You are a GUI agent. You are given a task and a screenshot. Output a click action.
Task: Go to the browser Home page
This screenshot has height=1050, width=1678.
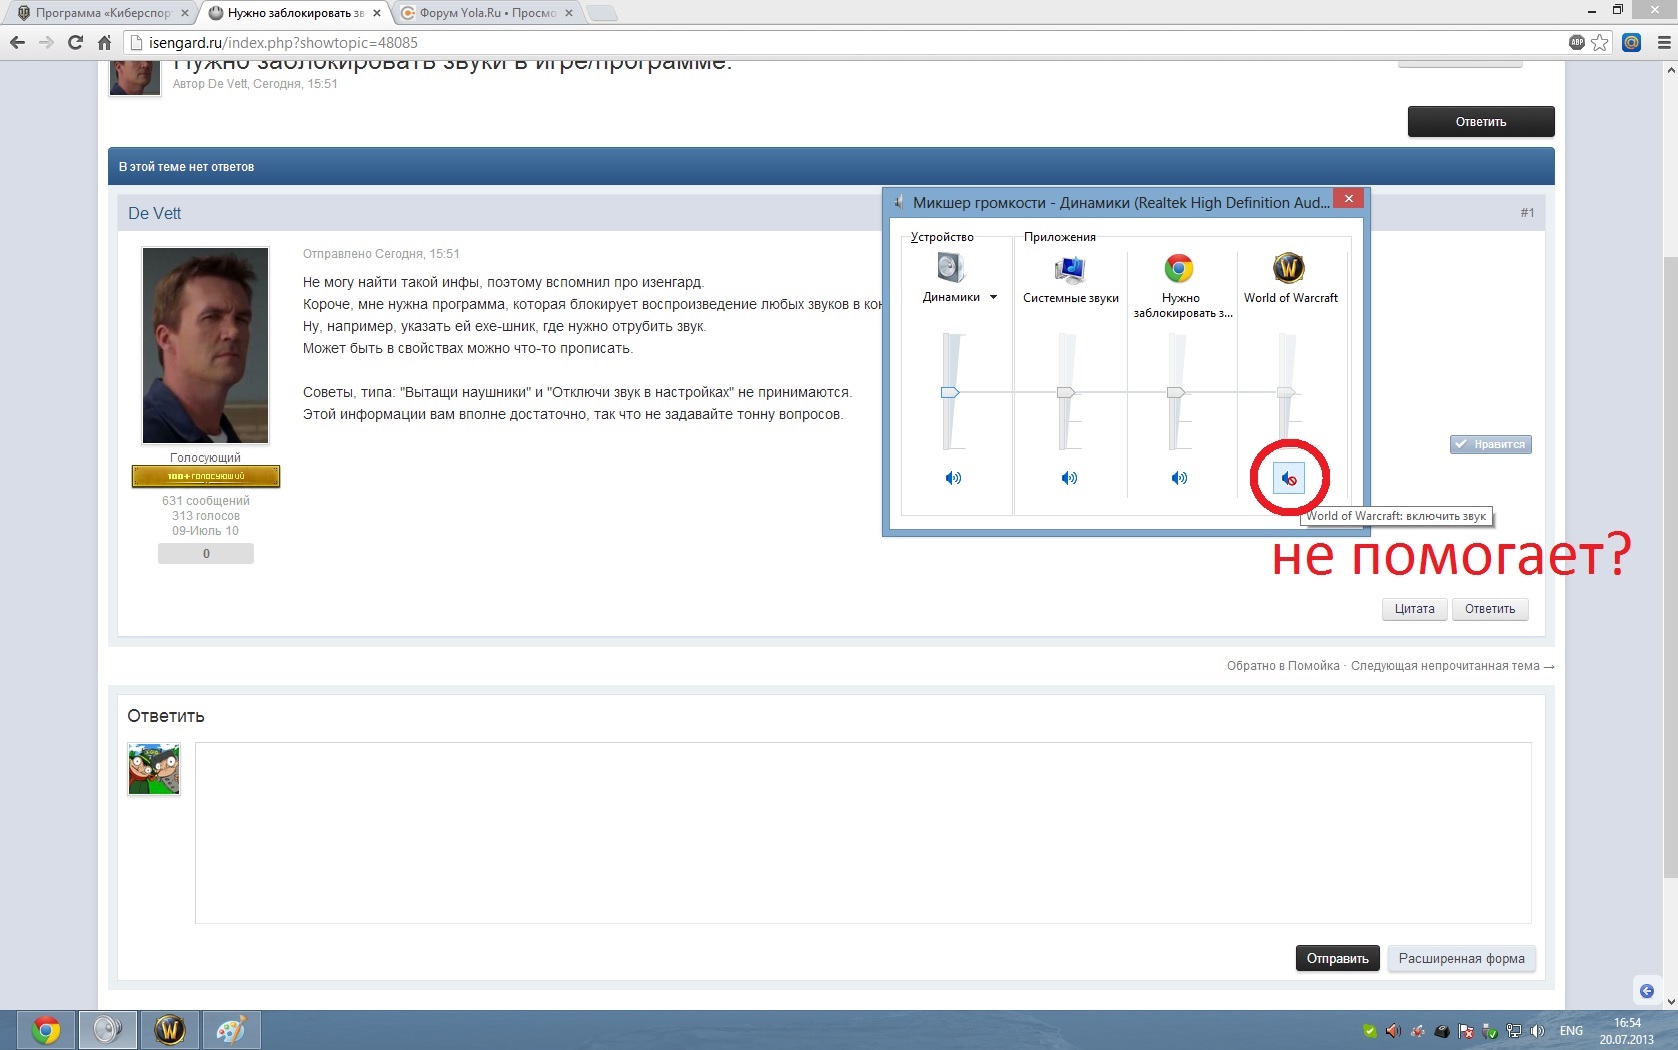104,42
